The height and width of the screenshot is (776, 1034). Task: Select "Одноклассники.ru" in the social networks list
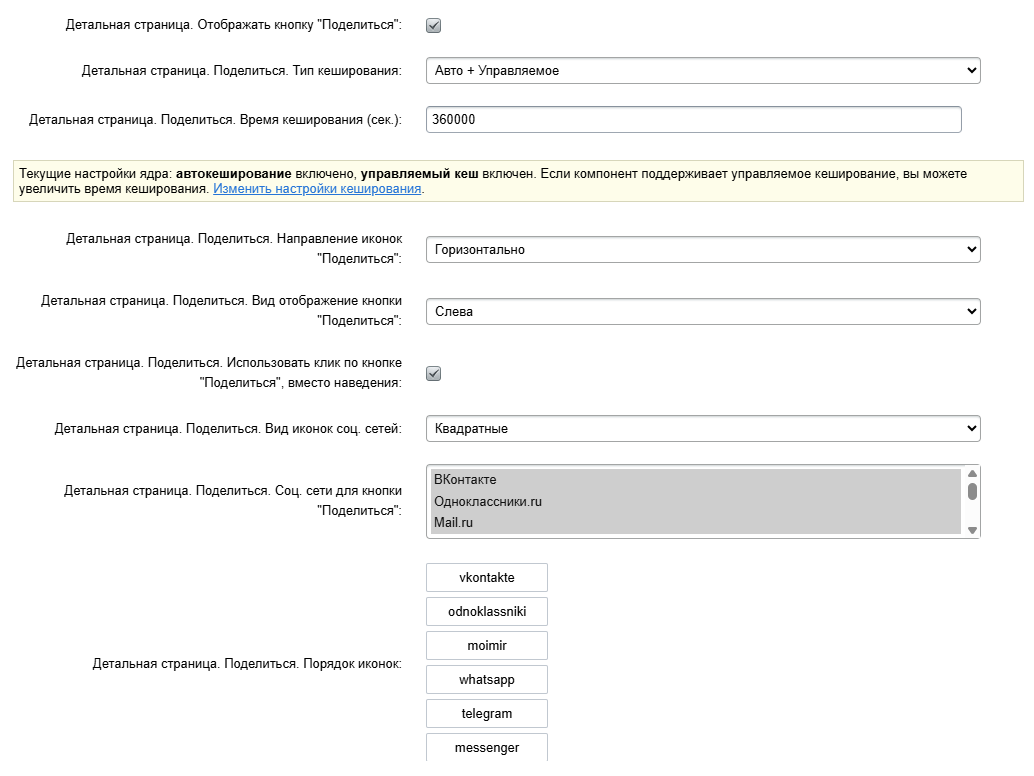694,501
